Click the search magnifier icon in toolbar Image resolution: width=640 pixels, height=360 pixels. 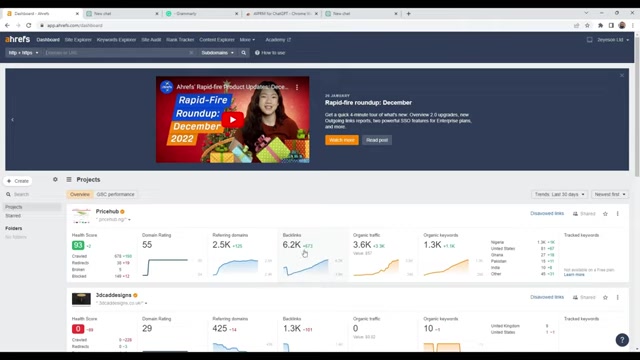(244, 53)
